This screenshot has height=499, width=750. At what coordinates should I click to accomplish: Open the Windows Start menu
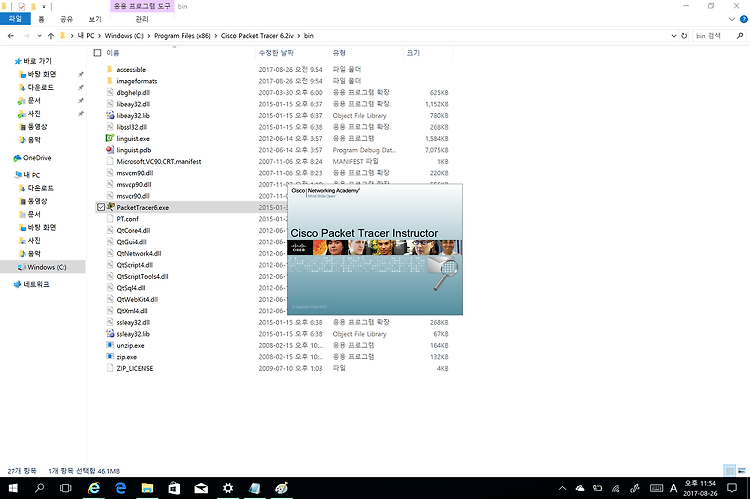click(x=13, y=488)
